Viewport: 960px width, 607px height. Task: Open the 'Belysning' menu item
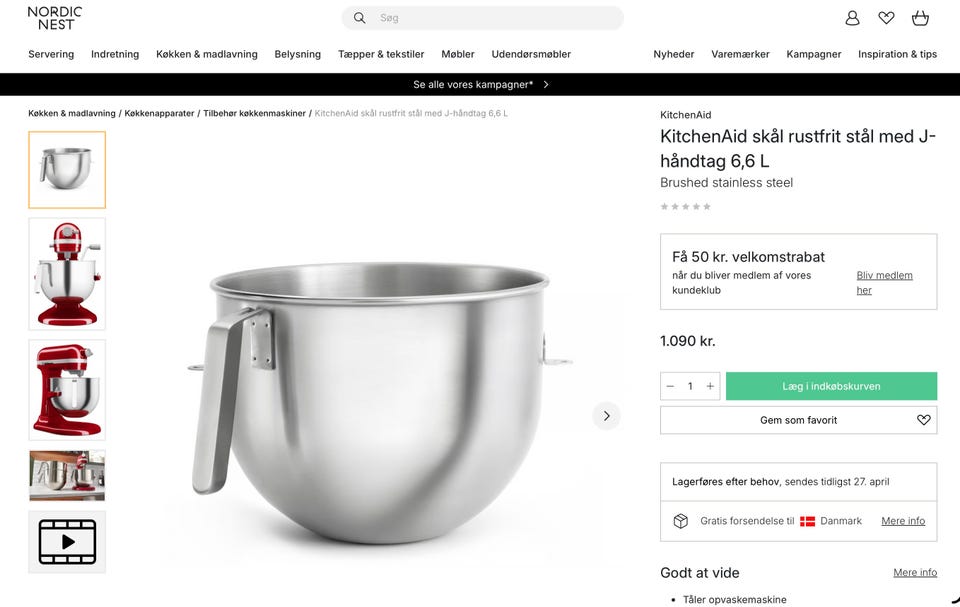coord(298,54)
